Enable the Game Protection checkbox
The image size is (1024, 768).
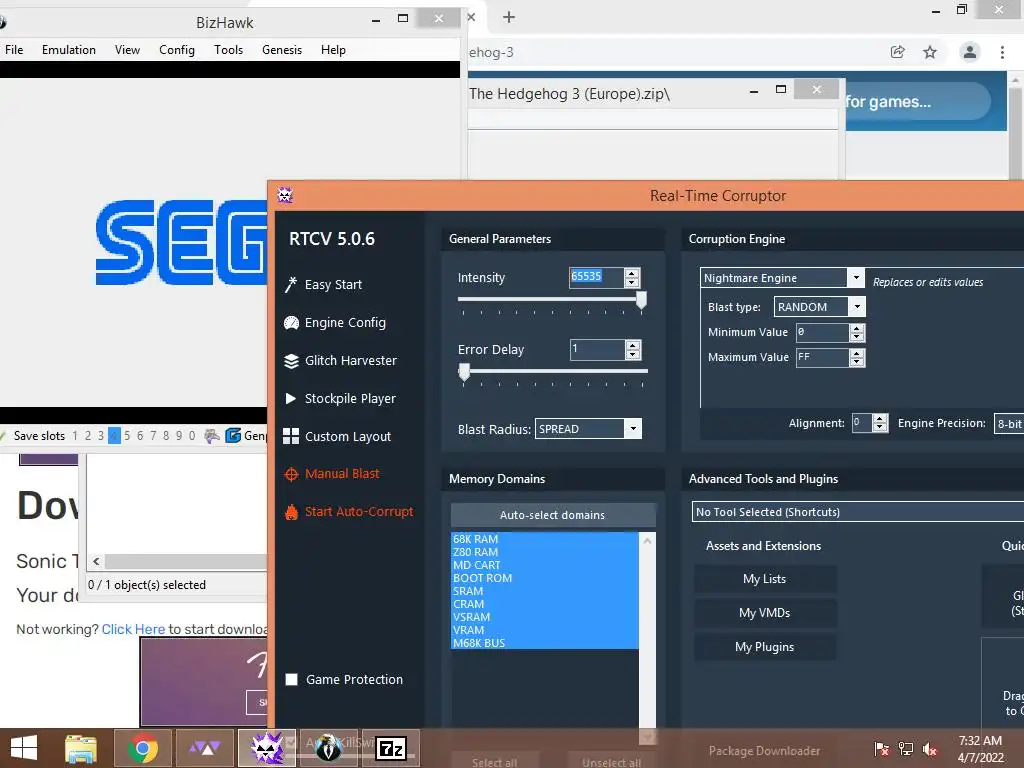point(291,679)
